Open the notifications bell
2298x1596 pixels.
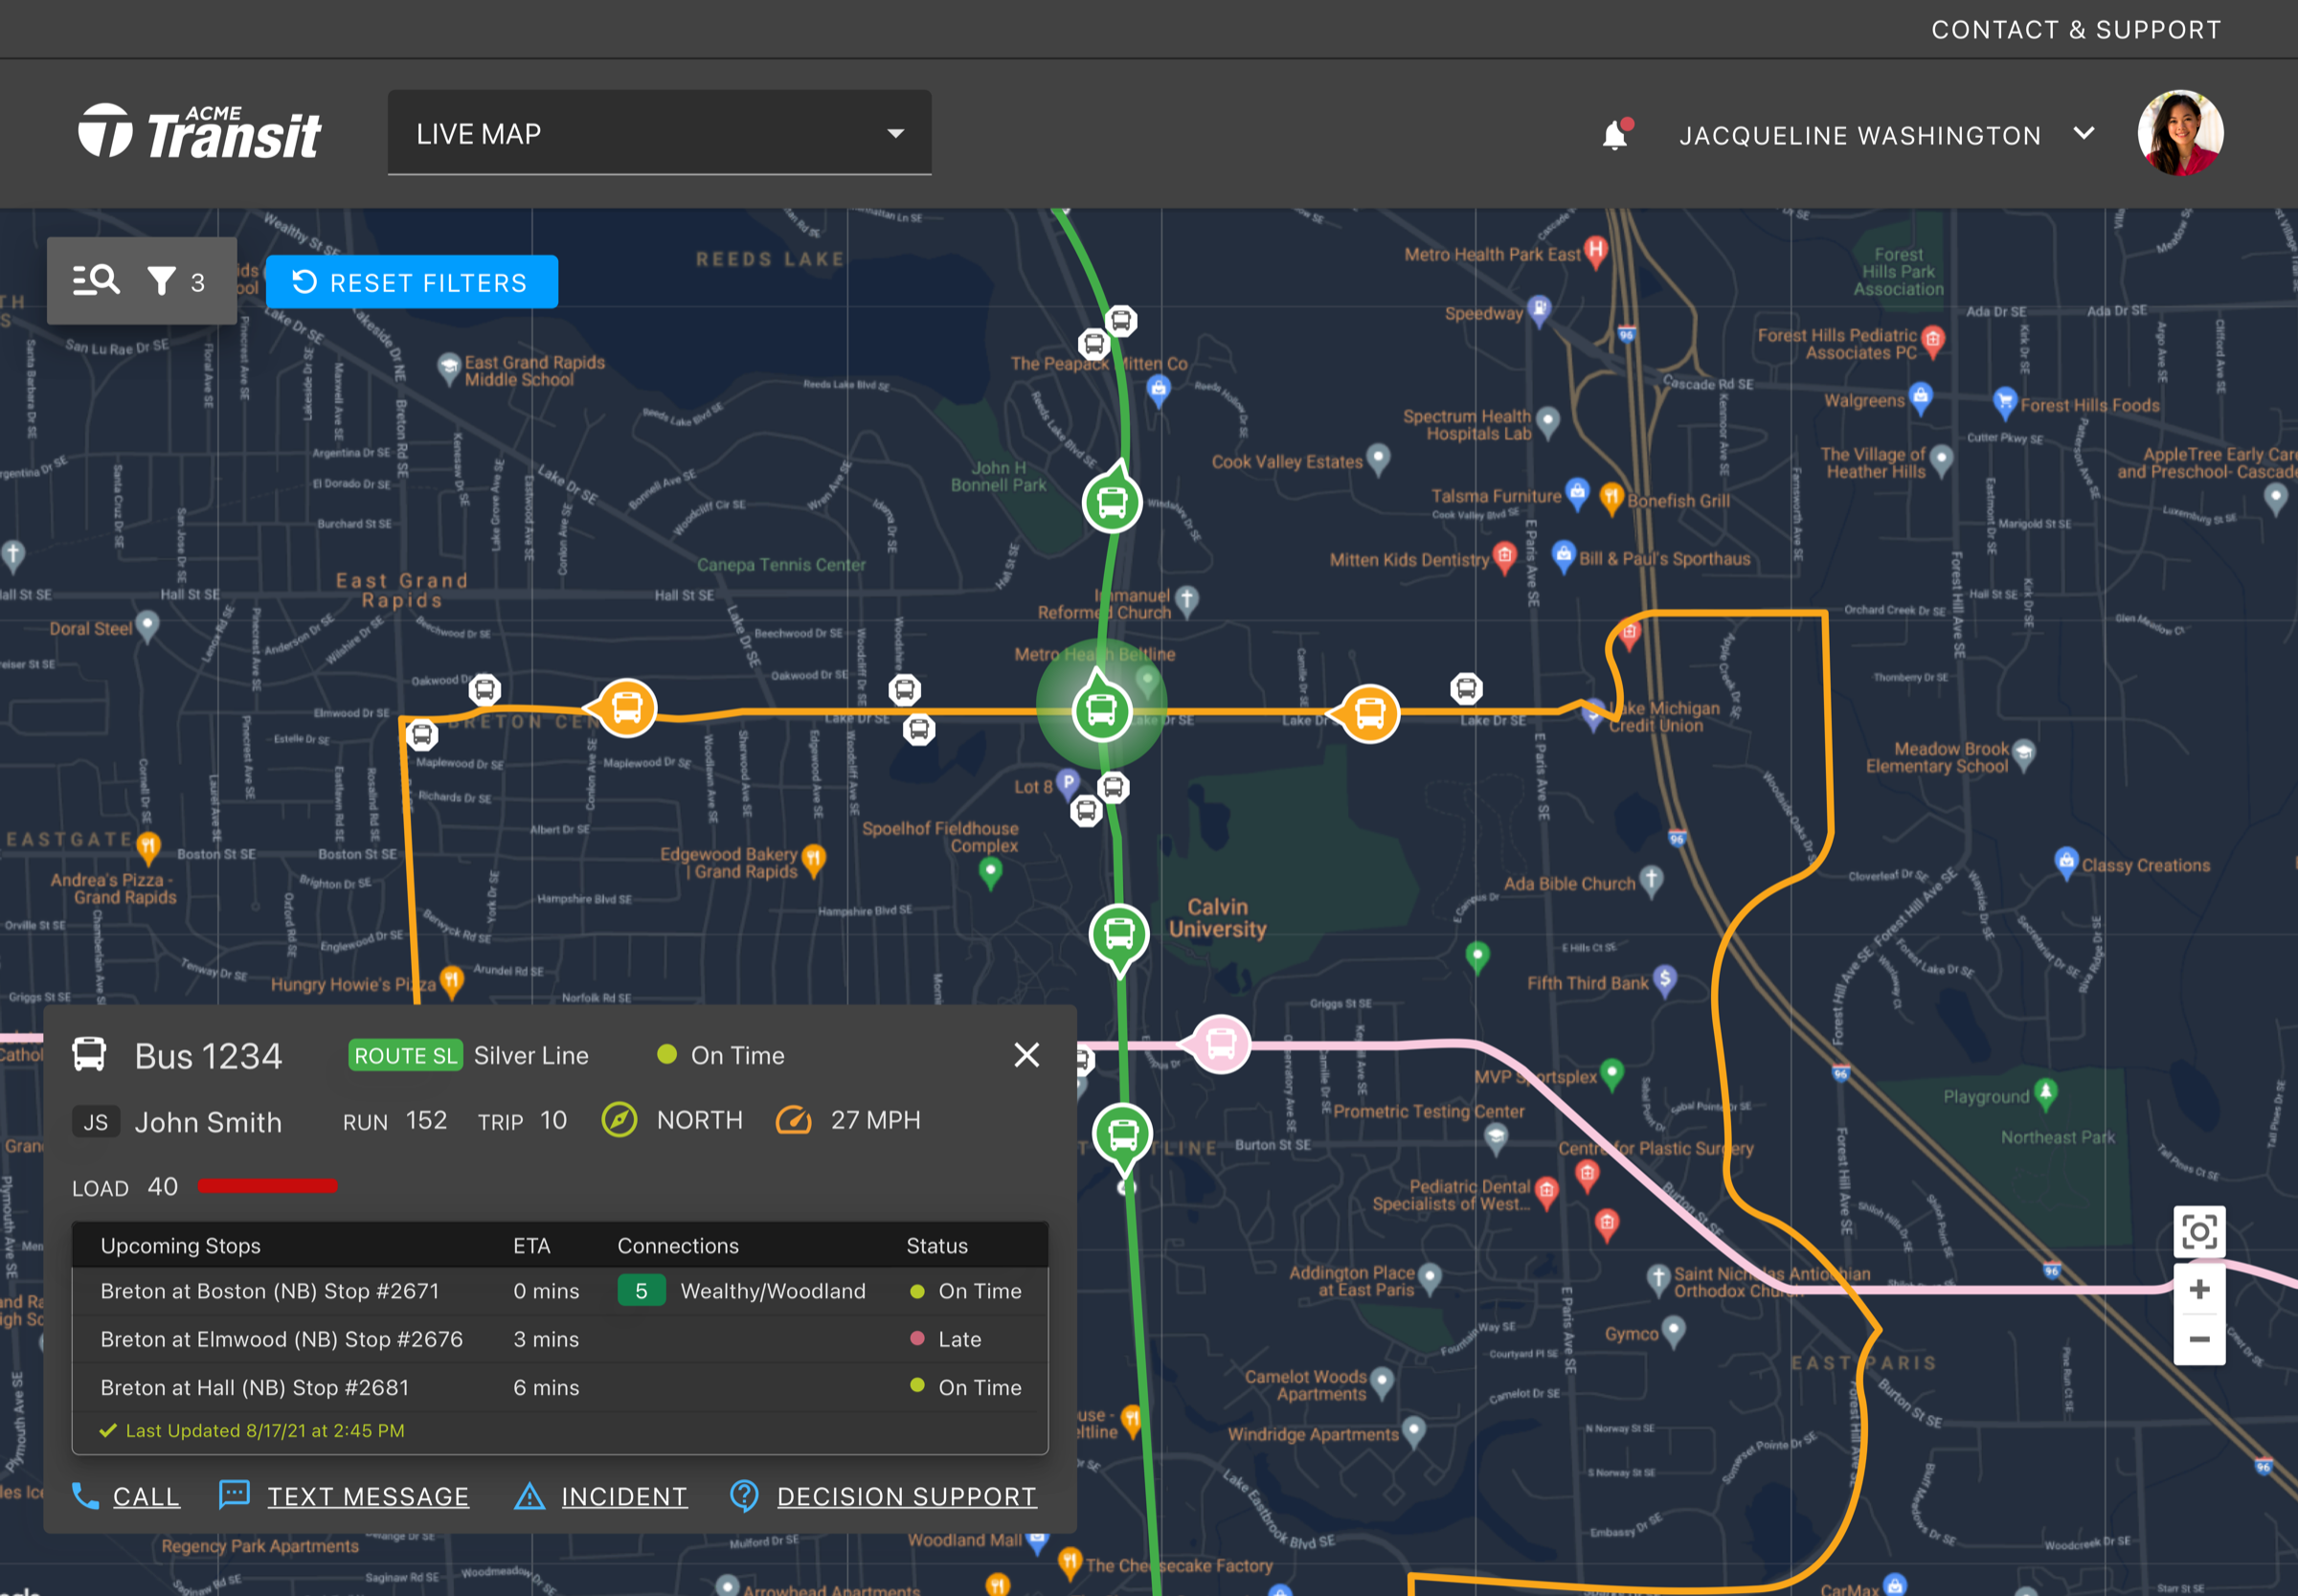click(x=1615, y=134)
